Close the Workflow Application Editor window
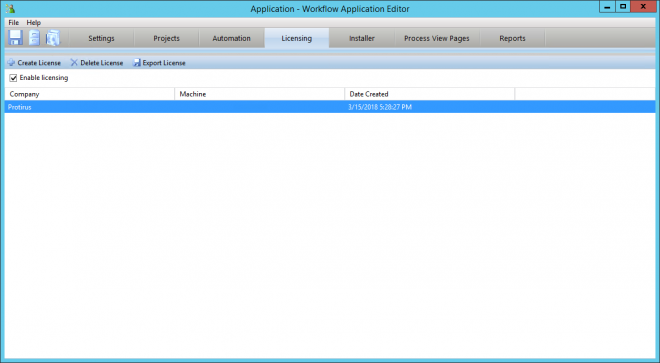This screenshot has width=660, height=363. [x=643, y=7]
